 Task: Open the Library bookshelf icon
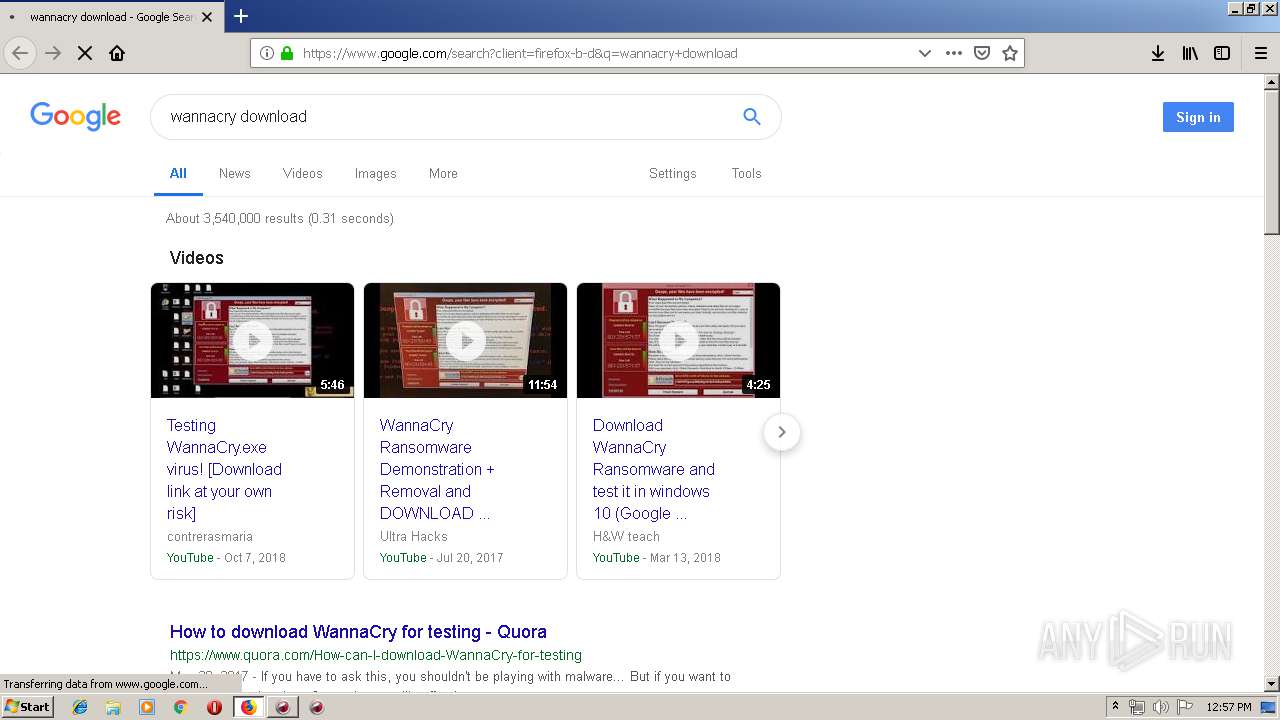point(1190,53)
